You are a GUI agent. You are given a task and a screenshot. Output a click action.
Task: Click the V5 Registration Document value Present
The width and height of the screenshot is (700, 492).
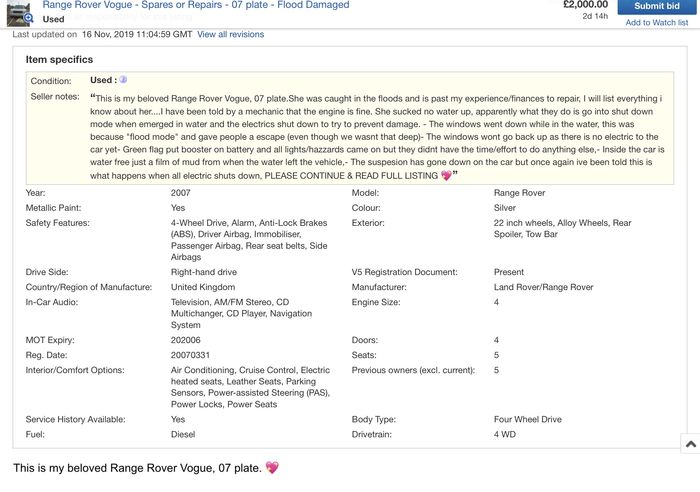coord(508,272)
